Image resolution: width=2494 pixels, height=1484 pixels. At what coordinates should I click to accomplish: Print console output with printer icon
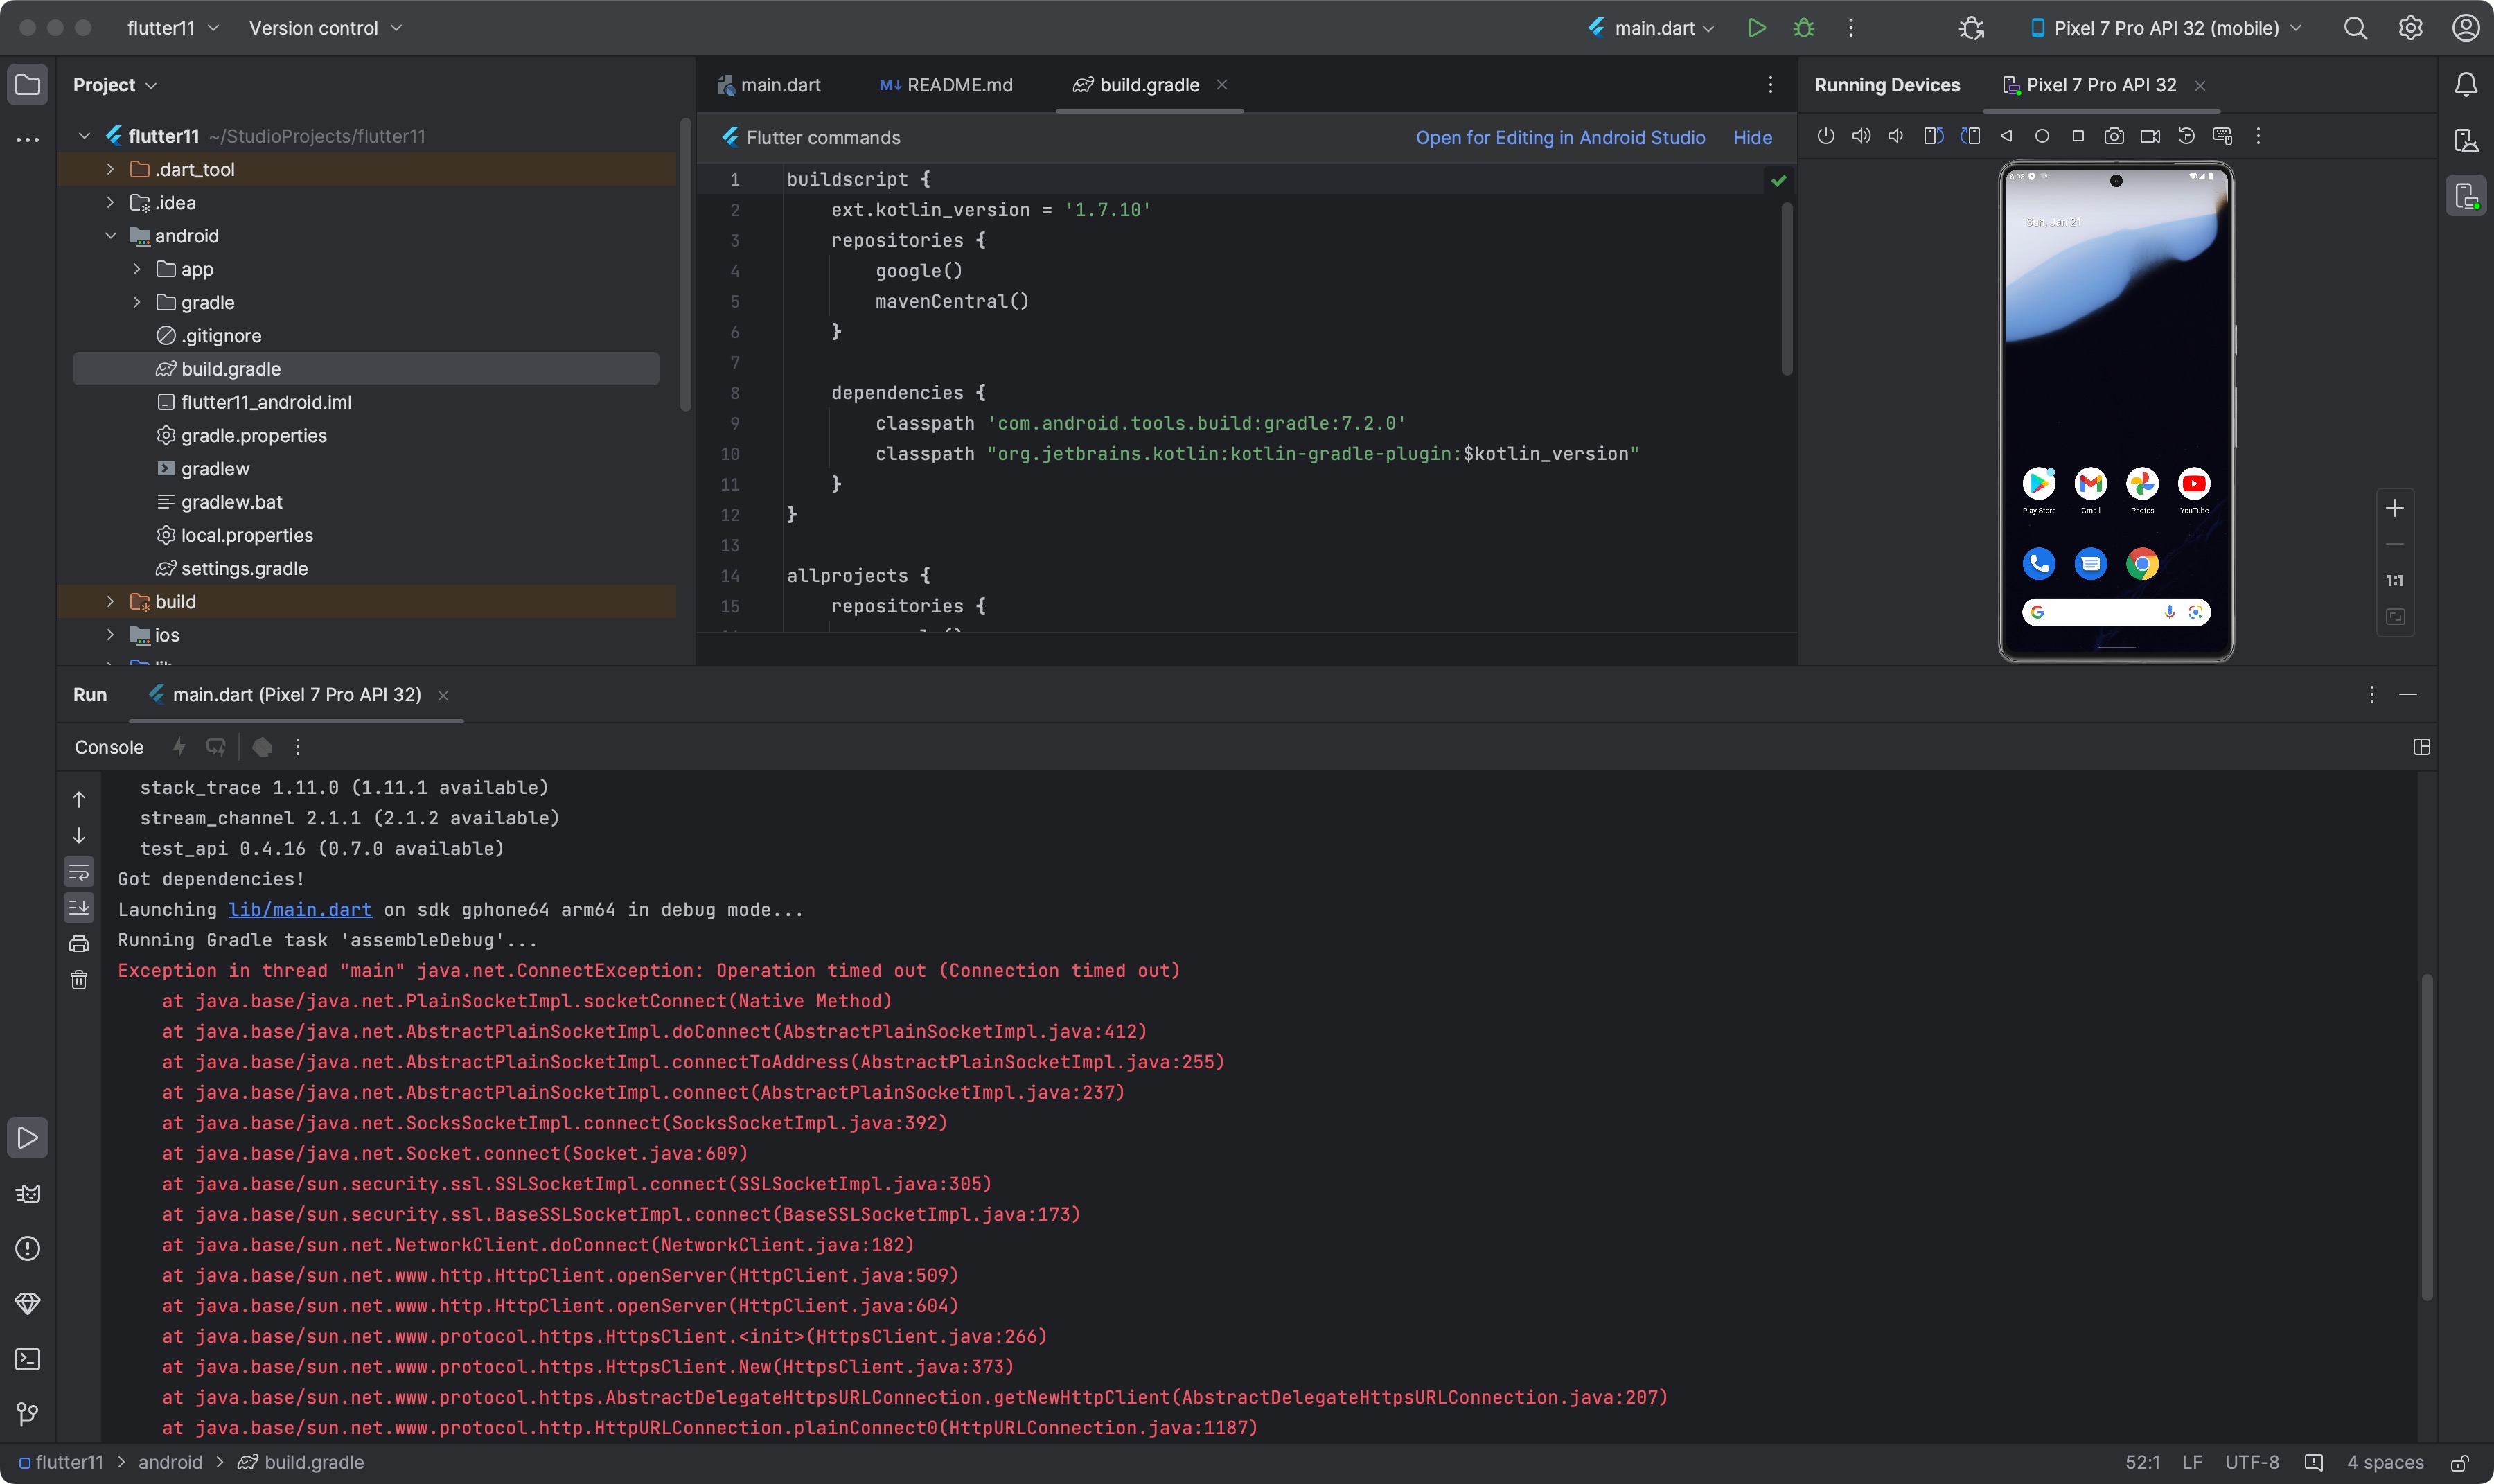(x=79, y=944)
